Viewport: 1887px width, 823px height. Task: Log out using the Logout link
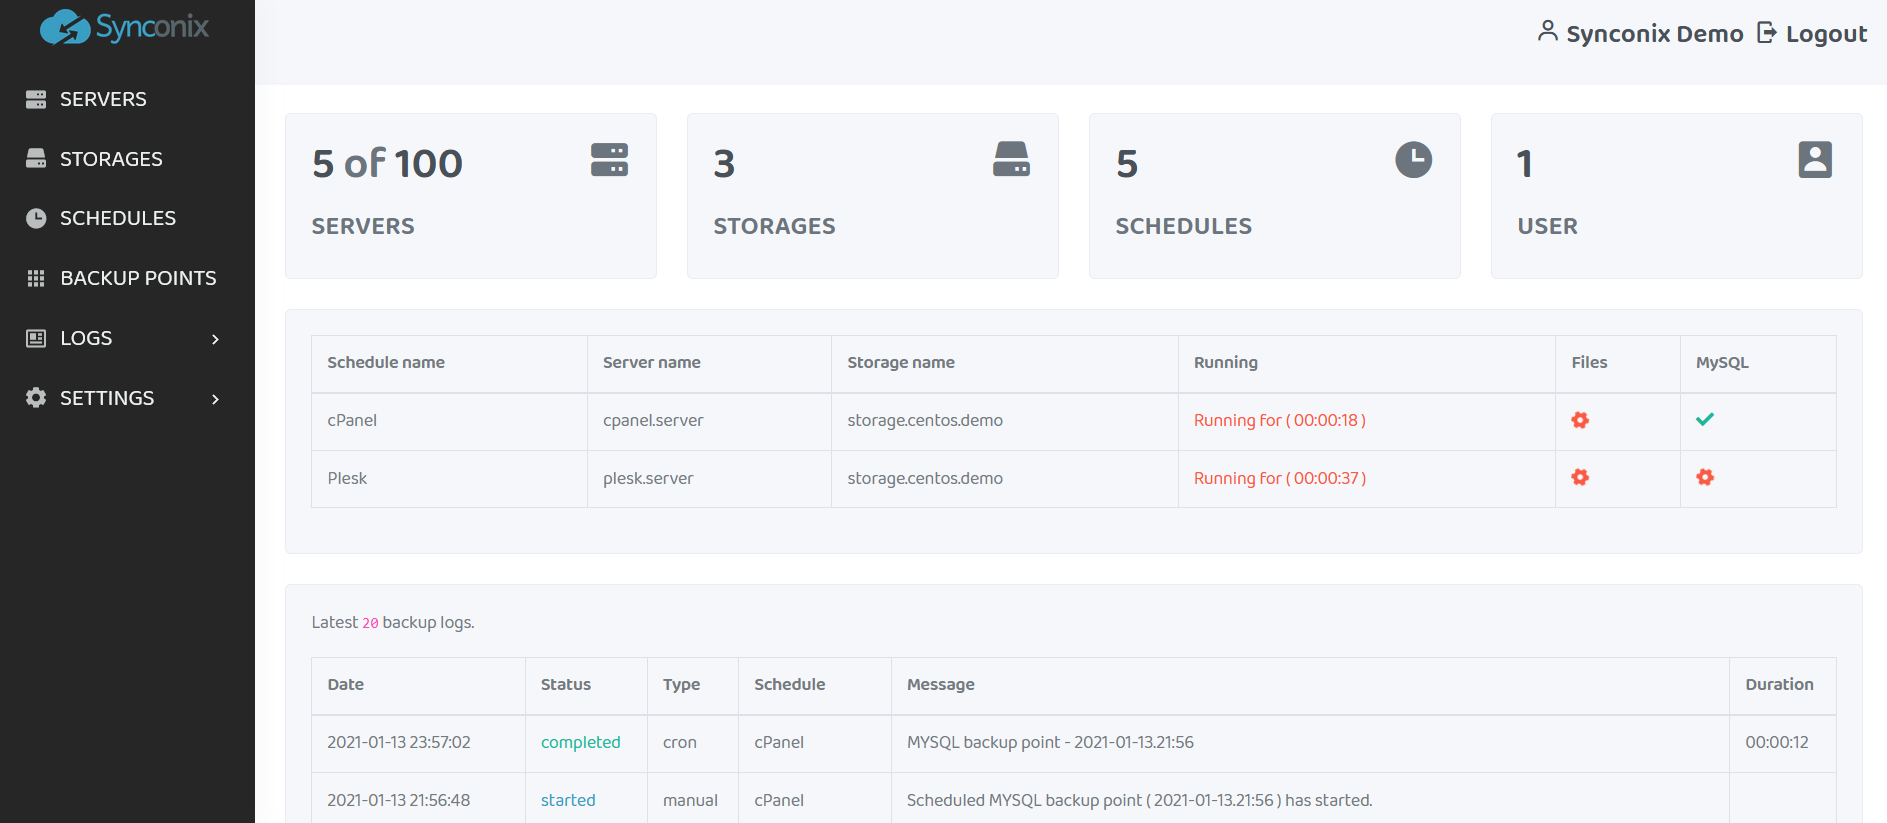pyautogui.click(x=1812, y=34)
